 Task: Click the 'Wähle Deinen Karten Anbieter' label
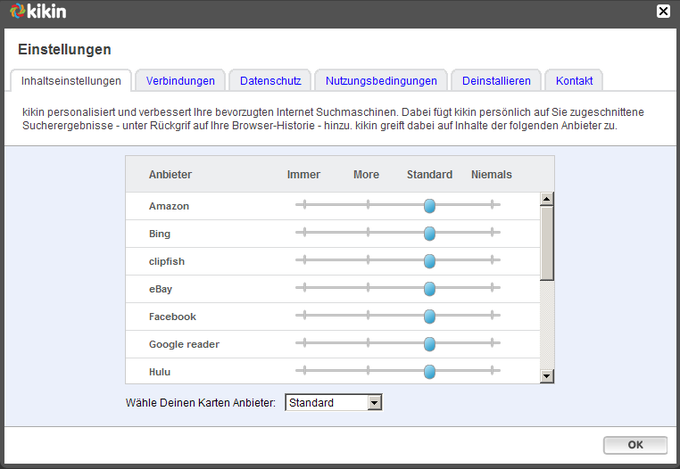(200, 403)
